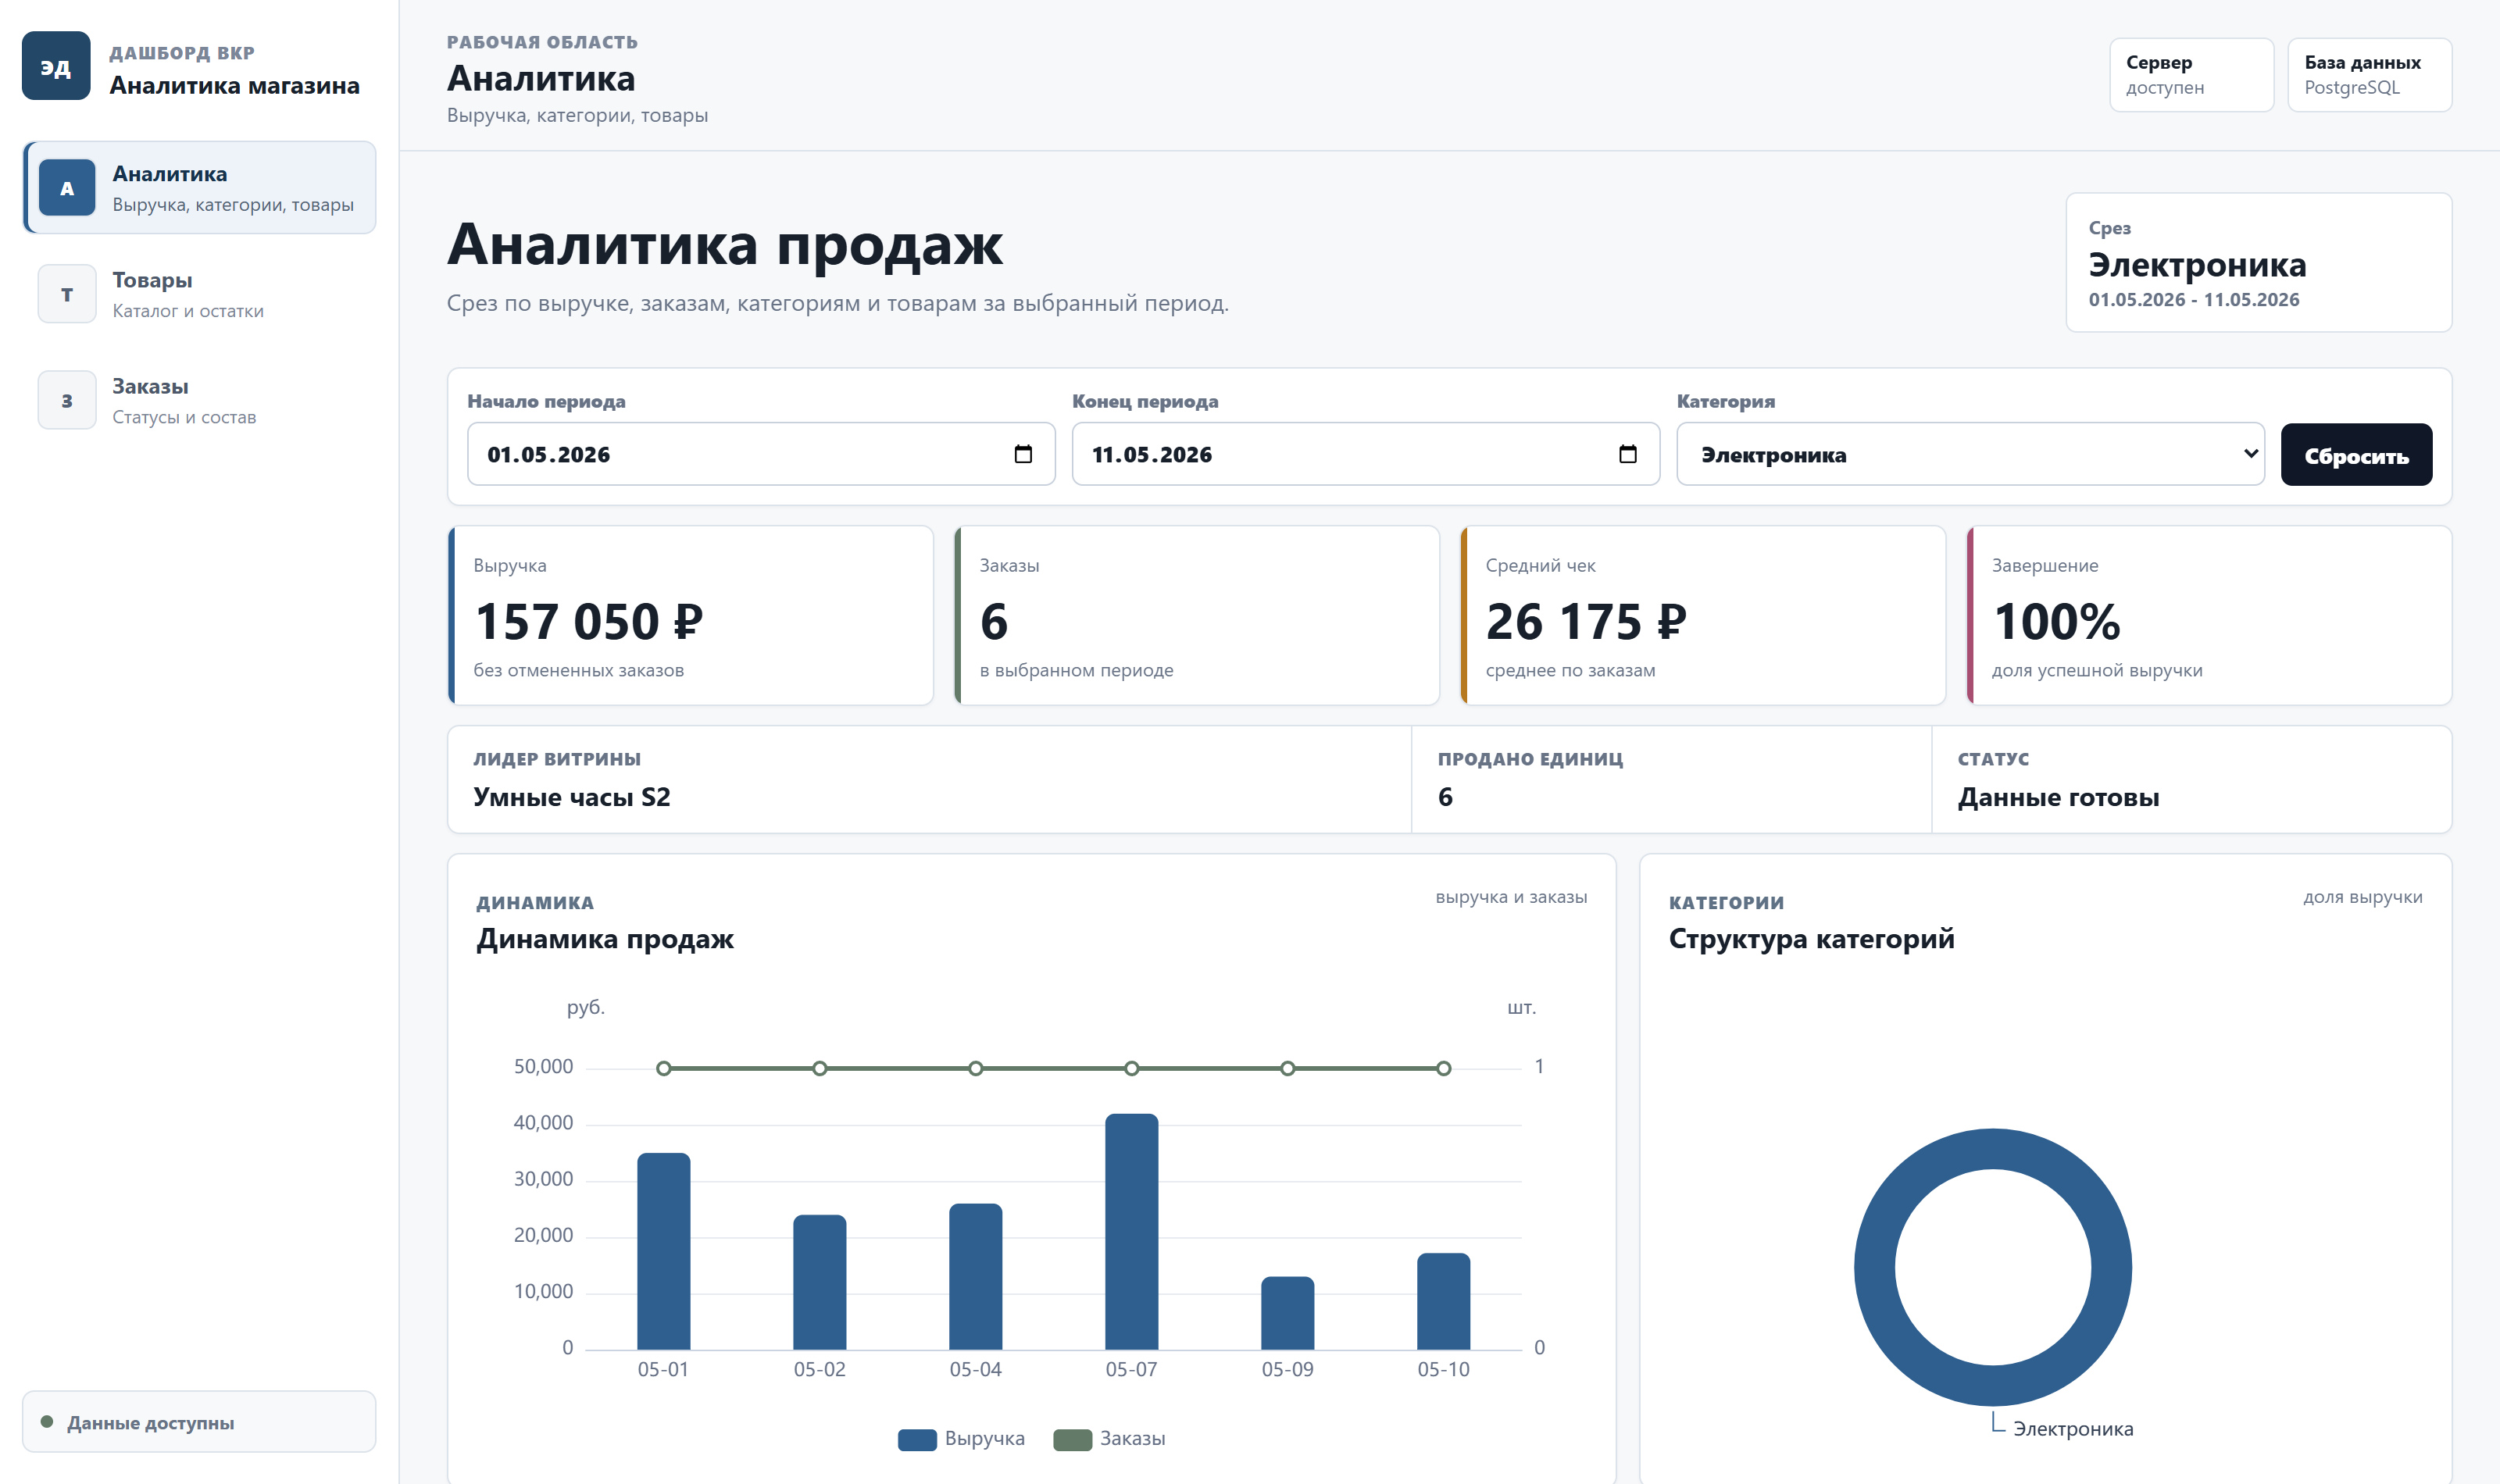Click the 05-09 revenue bar
Image resolution: width=2500 pixels, height=1484 pixels.
pyautogui.click(x=1288, y=1313)
